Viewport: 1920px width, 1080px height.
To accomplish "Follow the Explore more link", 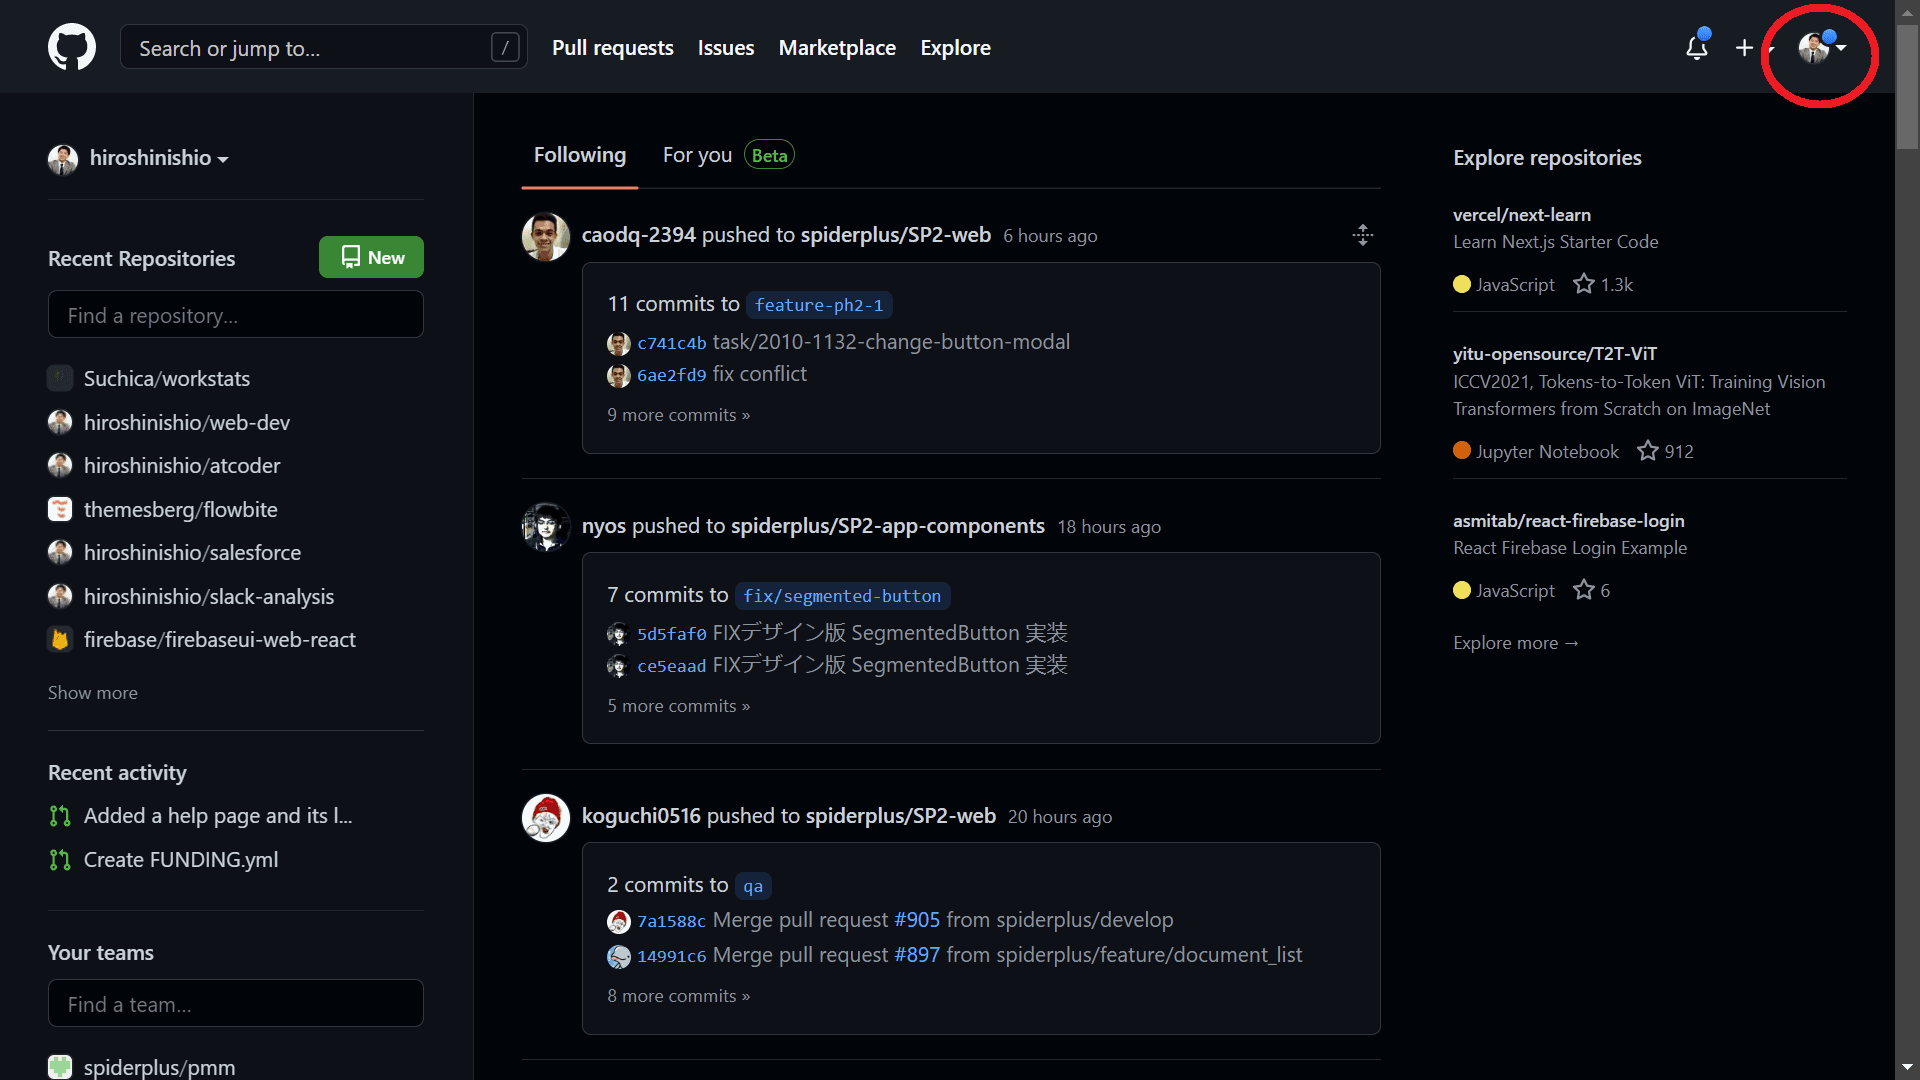I will tap(1516, 642).
